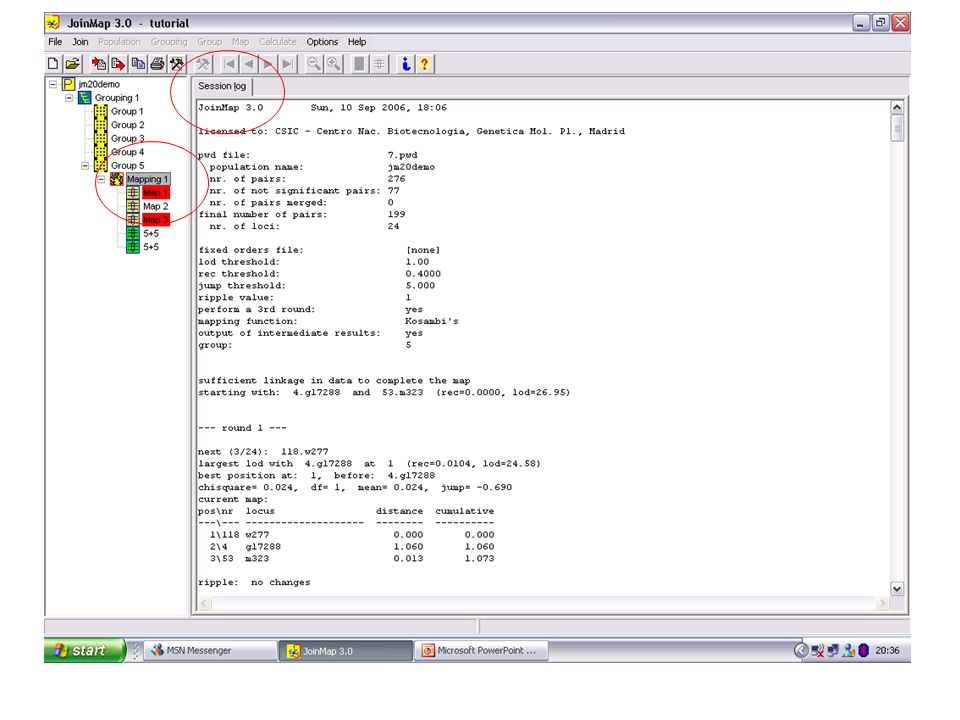Viewport: 960px width, 720px height.
Task: Click the grey page toolbar icon
Action: coord(359,64)
